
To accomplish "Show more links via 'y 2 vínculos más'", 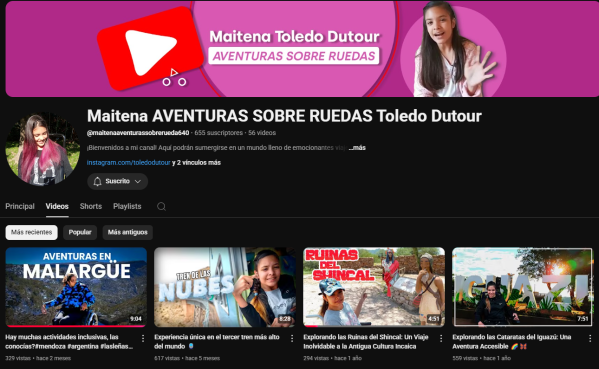I will (x=196, y=162).
